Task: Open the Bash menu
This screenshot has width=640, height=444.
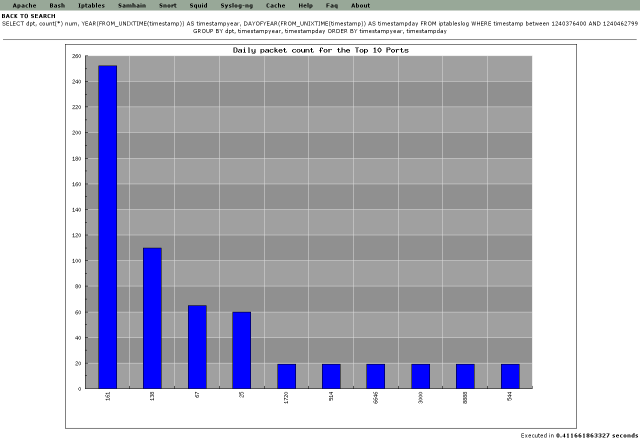Action: (57, 5)
